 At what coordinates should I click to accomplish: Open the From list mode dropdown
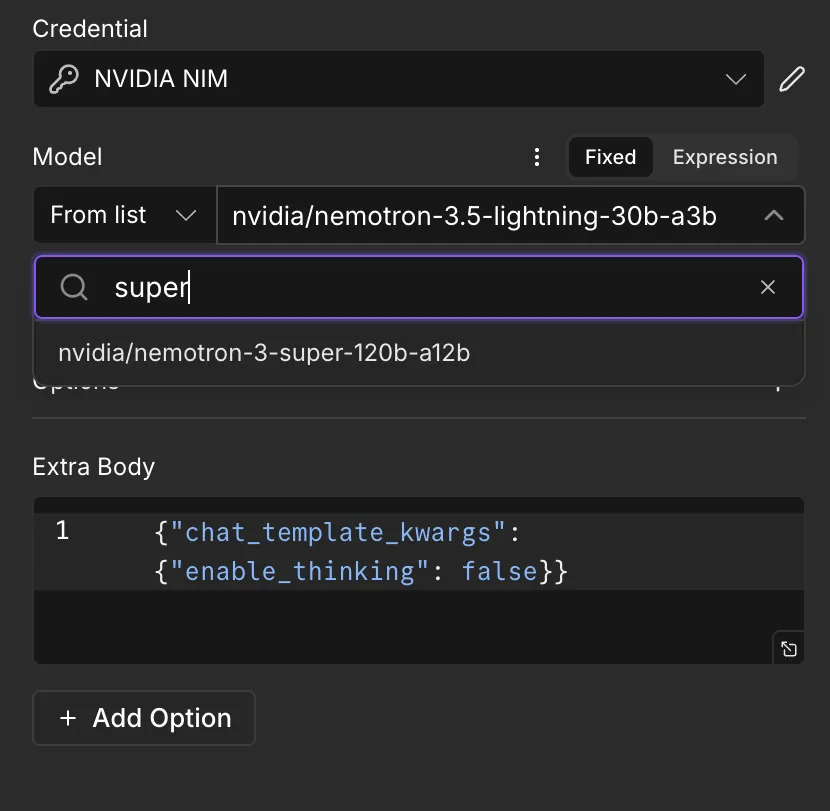point(124,215)
